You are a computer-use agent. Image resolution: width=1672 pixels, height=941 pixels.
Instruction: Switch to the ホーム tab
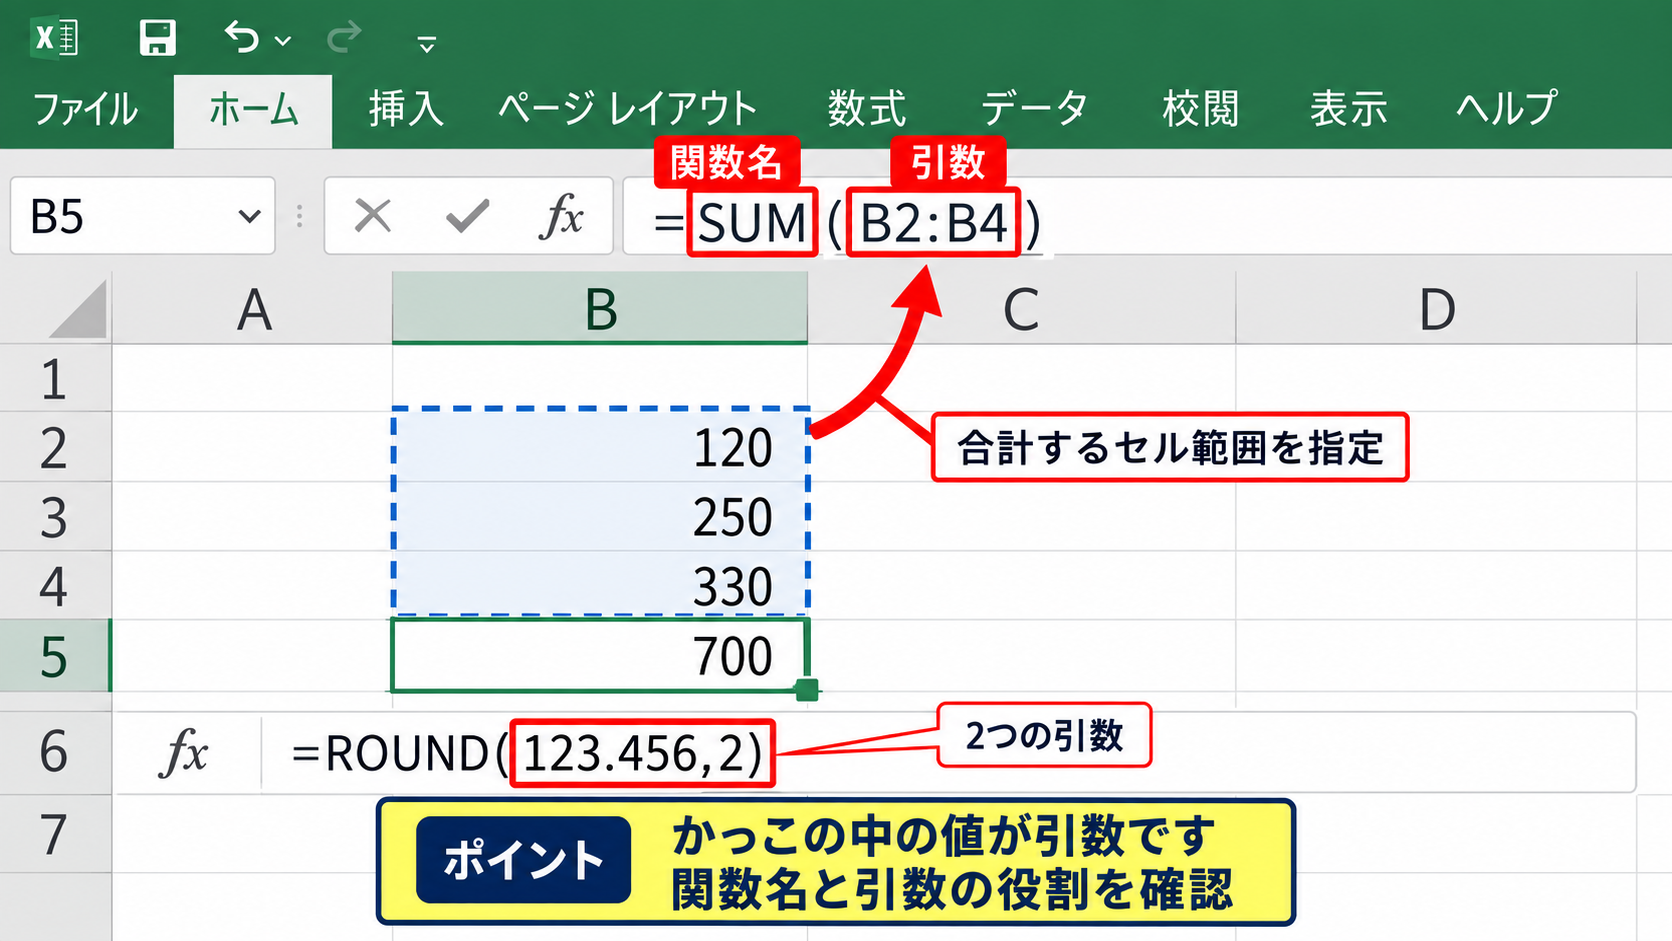tap(253, 110)
